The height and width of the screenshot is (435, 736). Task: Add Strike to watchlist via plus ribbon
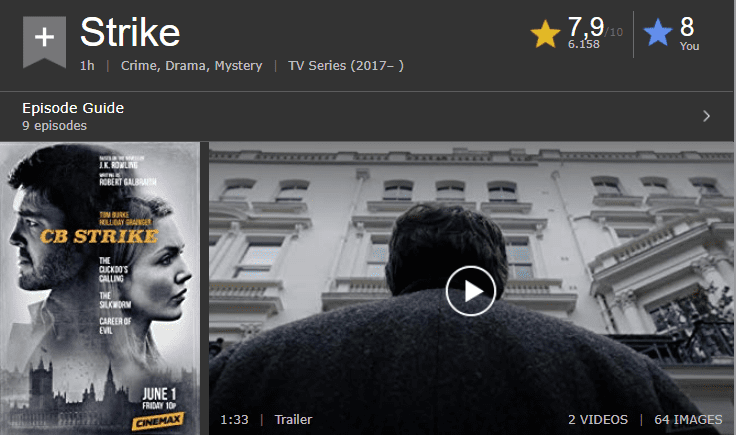point(44,41)
